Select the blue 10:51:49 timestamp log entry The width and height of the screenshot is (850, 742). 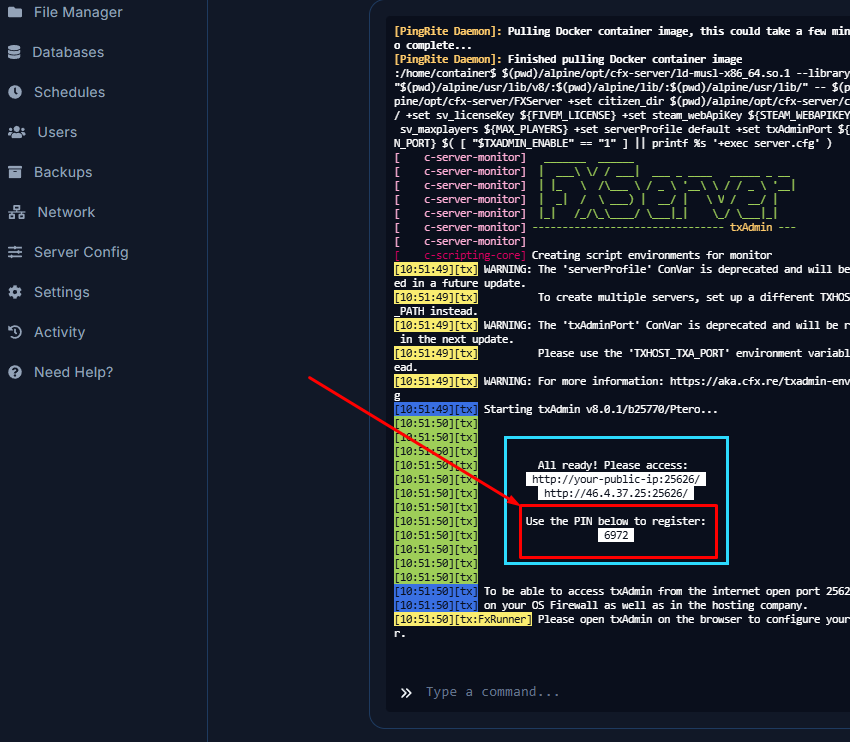click(x=434, y=408)
